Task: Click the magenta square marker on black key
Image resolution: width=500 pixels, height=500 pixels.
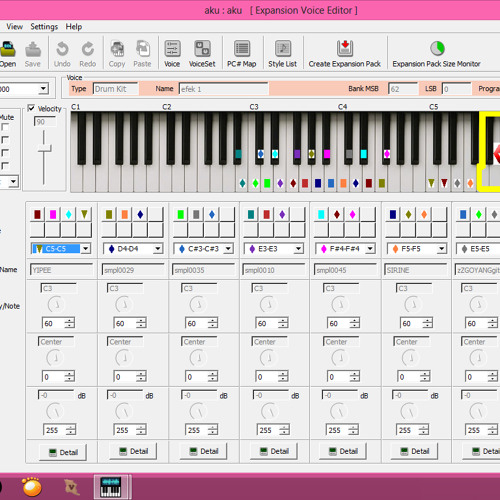Action: pyautogui.click(x=327, y=154)
